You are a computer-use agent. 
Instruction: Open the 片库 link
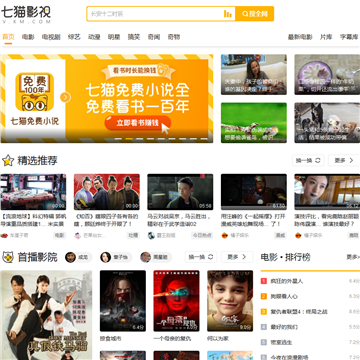coord(326,37)
